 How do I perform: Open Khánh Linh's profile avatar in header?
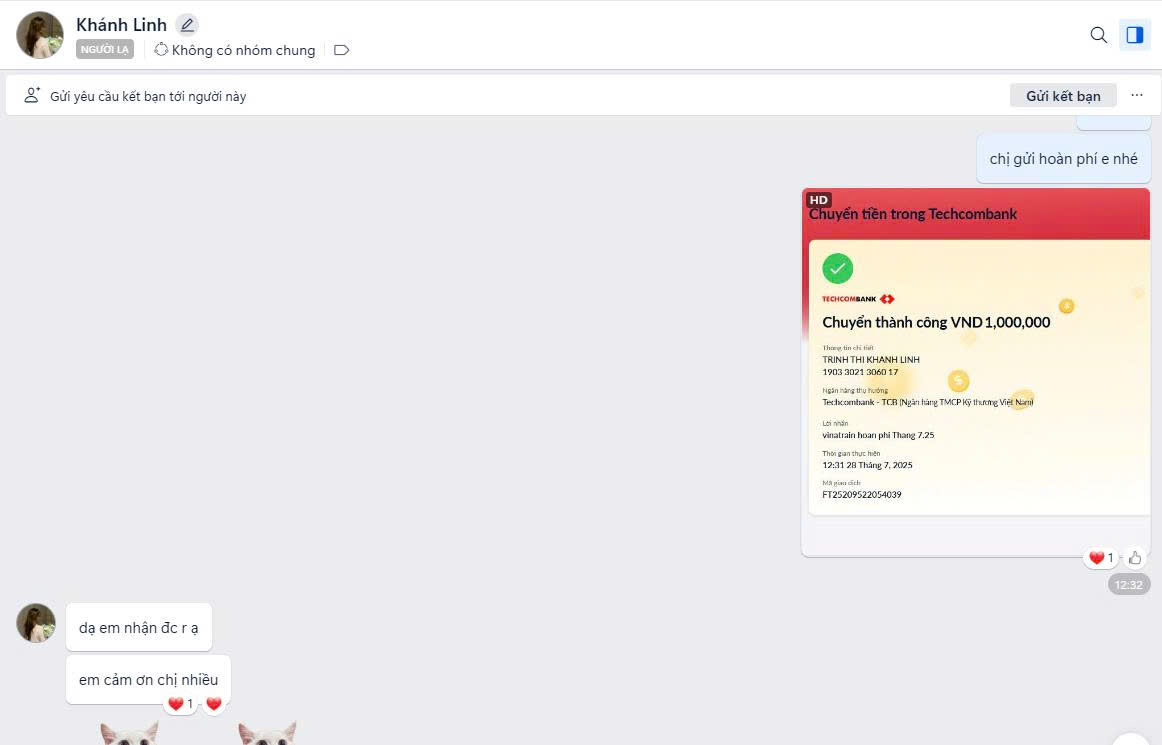[40, 35]
